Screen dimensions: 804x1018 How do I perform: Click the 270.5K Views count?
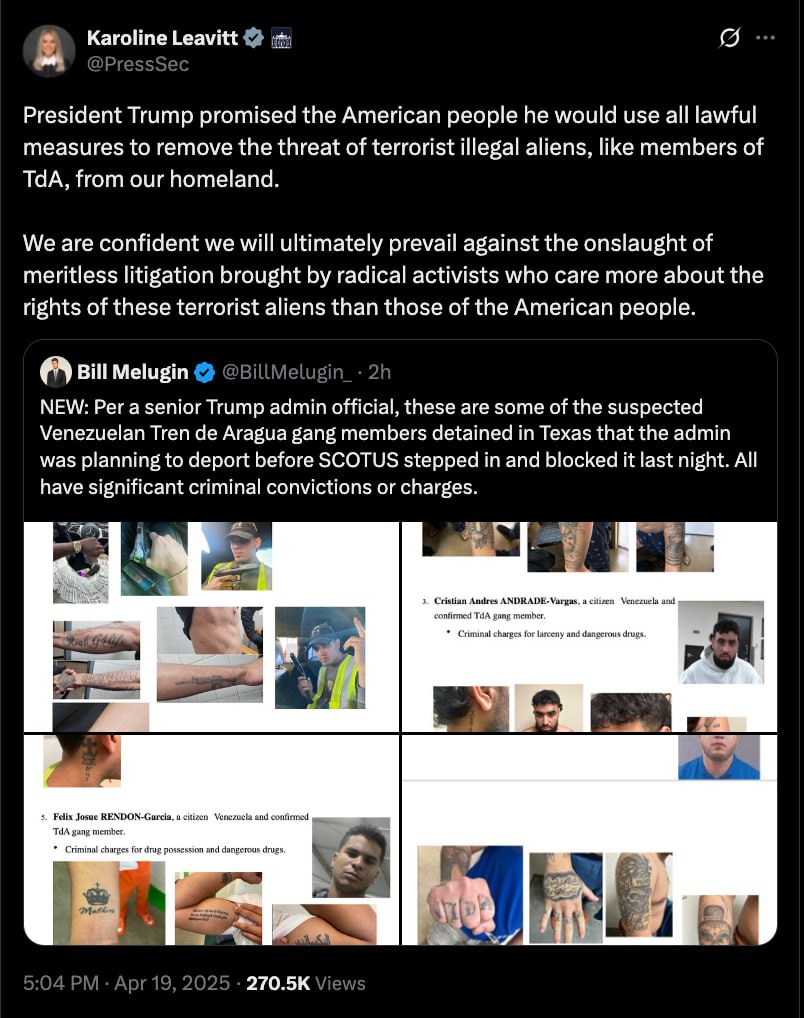[x=306, y=983]
